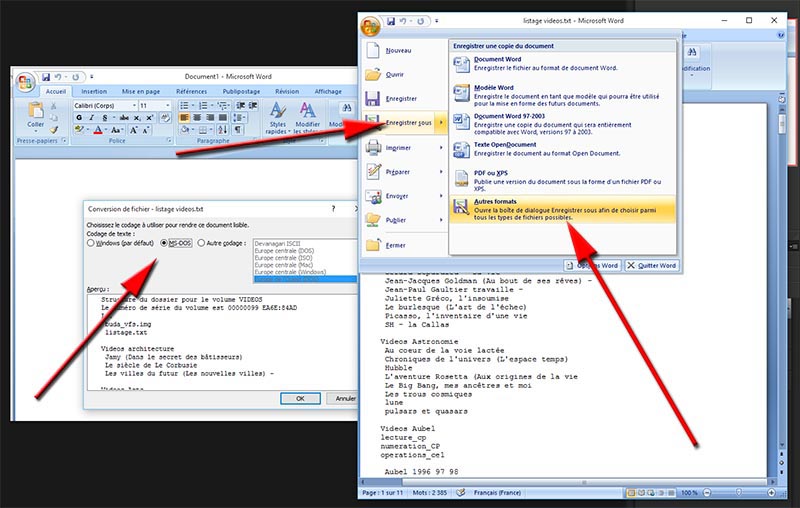Select Texte OpenDocument save format

point(563,149)
